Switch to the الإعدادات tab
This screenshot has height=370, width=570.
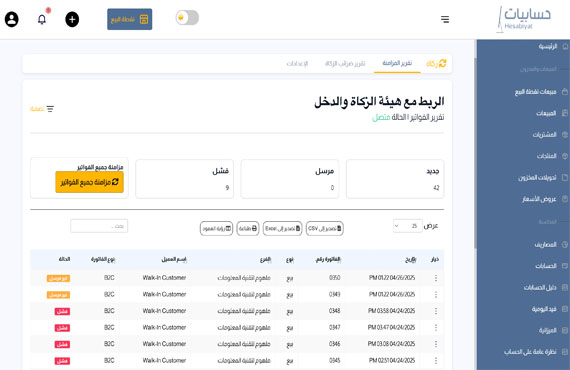point(297,64)
